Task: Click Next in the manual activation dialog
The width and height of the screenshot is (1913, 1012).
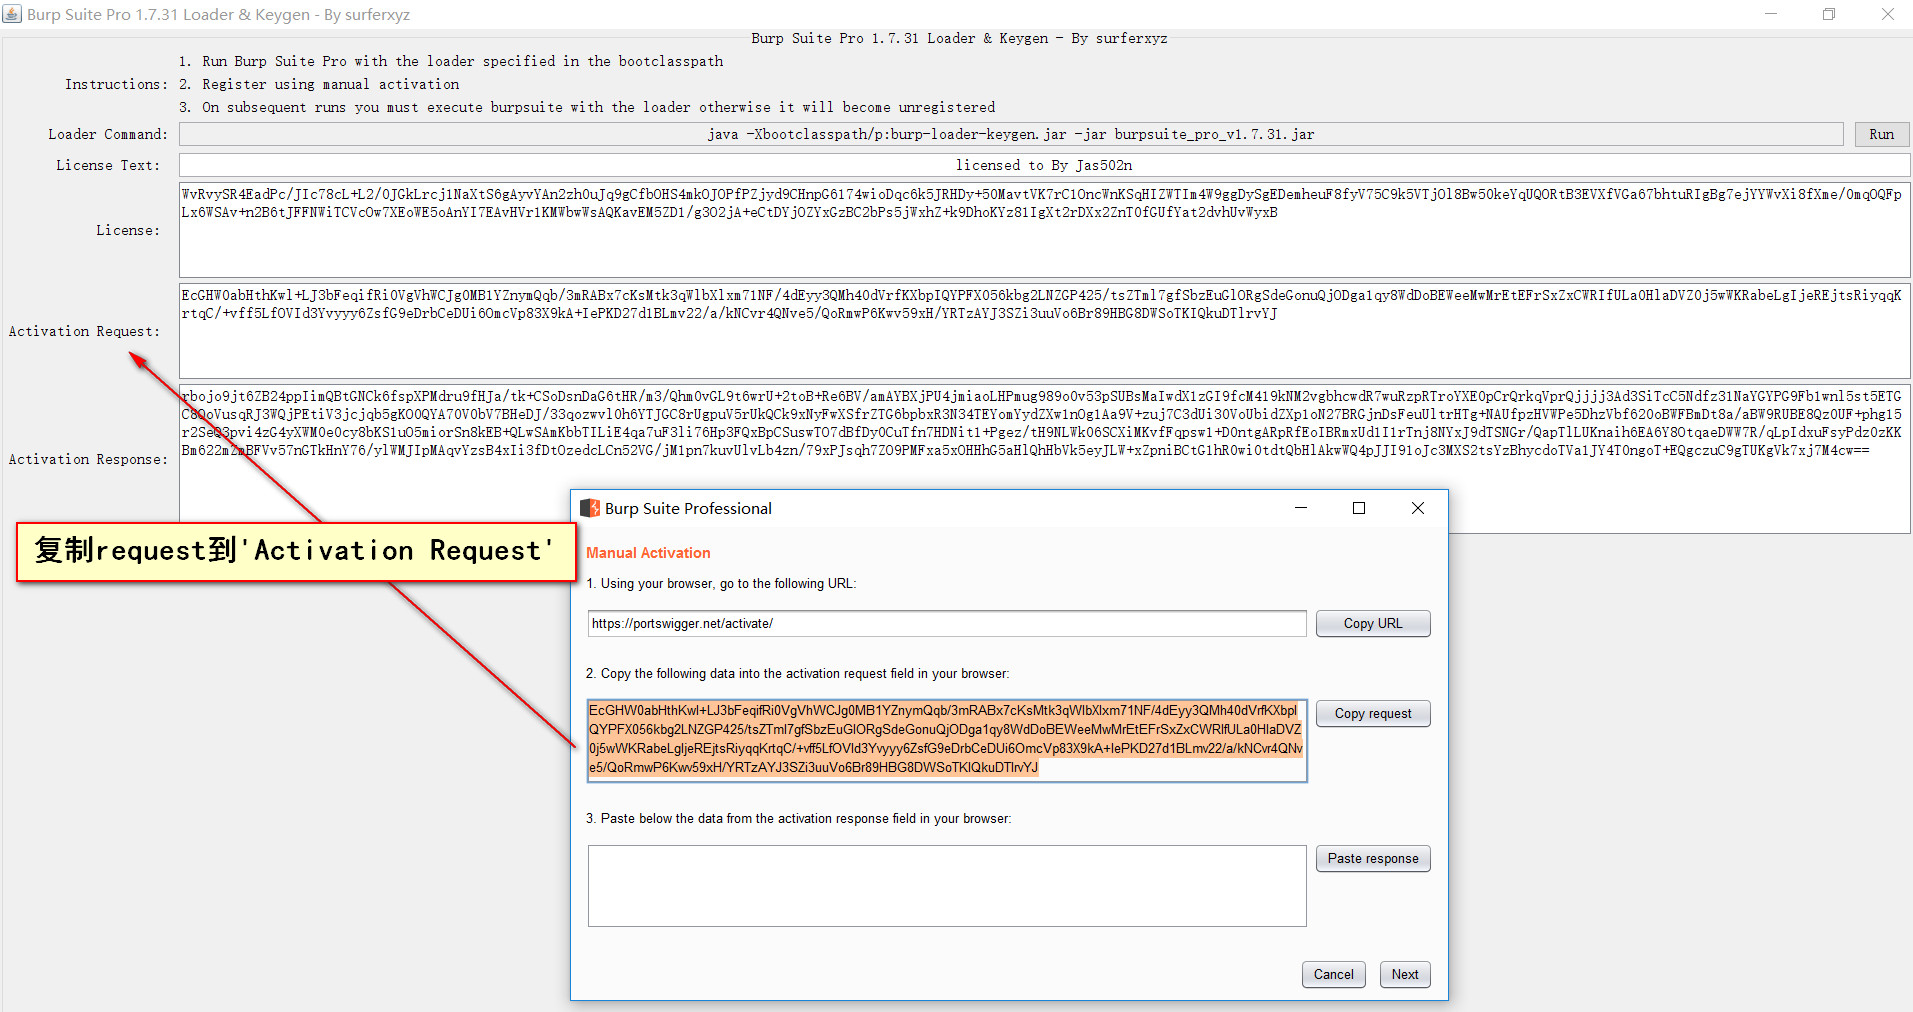Action: 1405,974
